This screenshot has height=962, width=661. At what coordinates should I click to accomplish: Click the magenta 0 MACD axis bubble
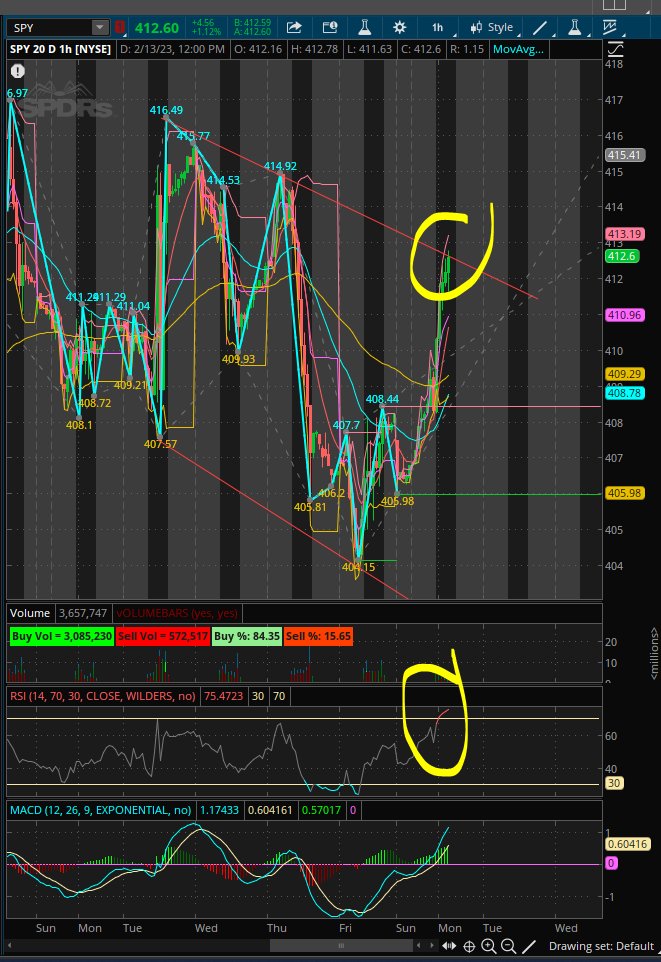click(x=611, y=863)
